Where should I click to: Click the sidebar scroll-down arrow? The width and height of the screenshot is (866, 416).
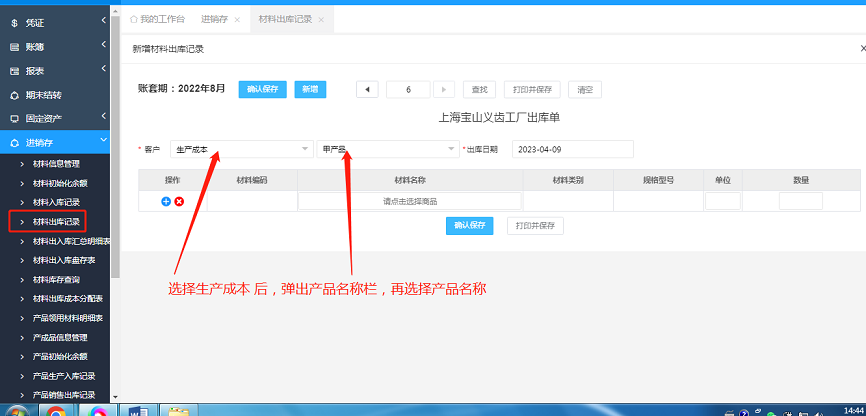pyautogui.click(x=115, y=397)
